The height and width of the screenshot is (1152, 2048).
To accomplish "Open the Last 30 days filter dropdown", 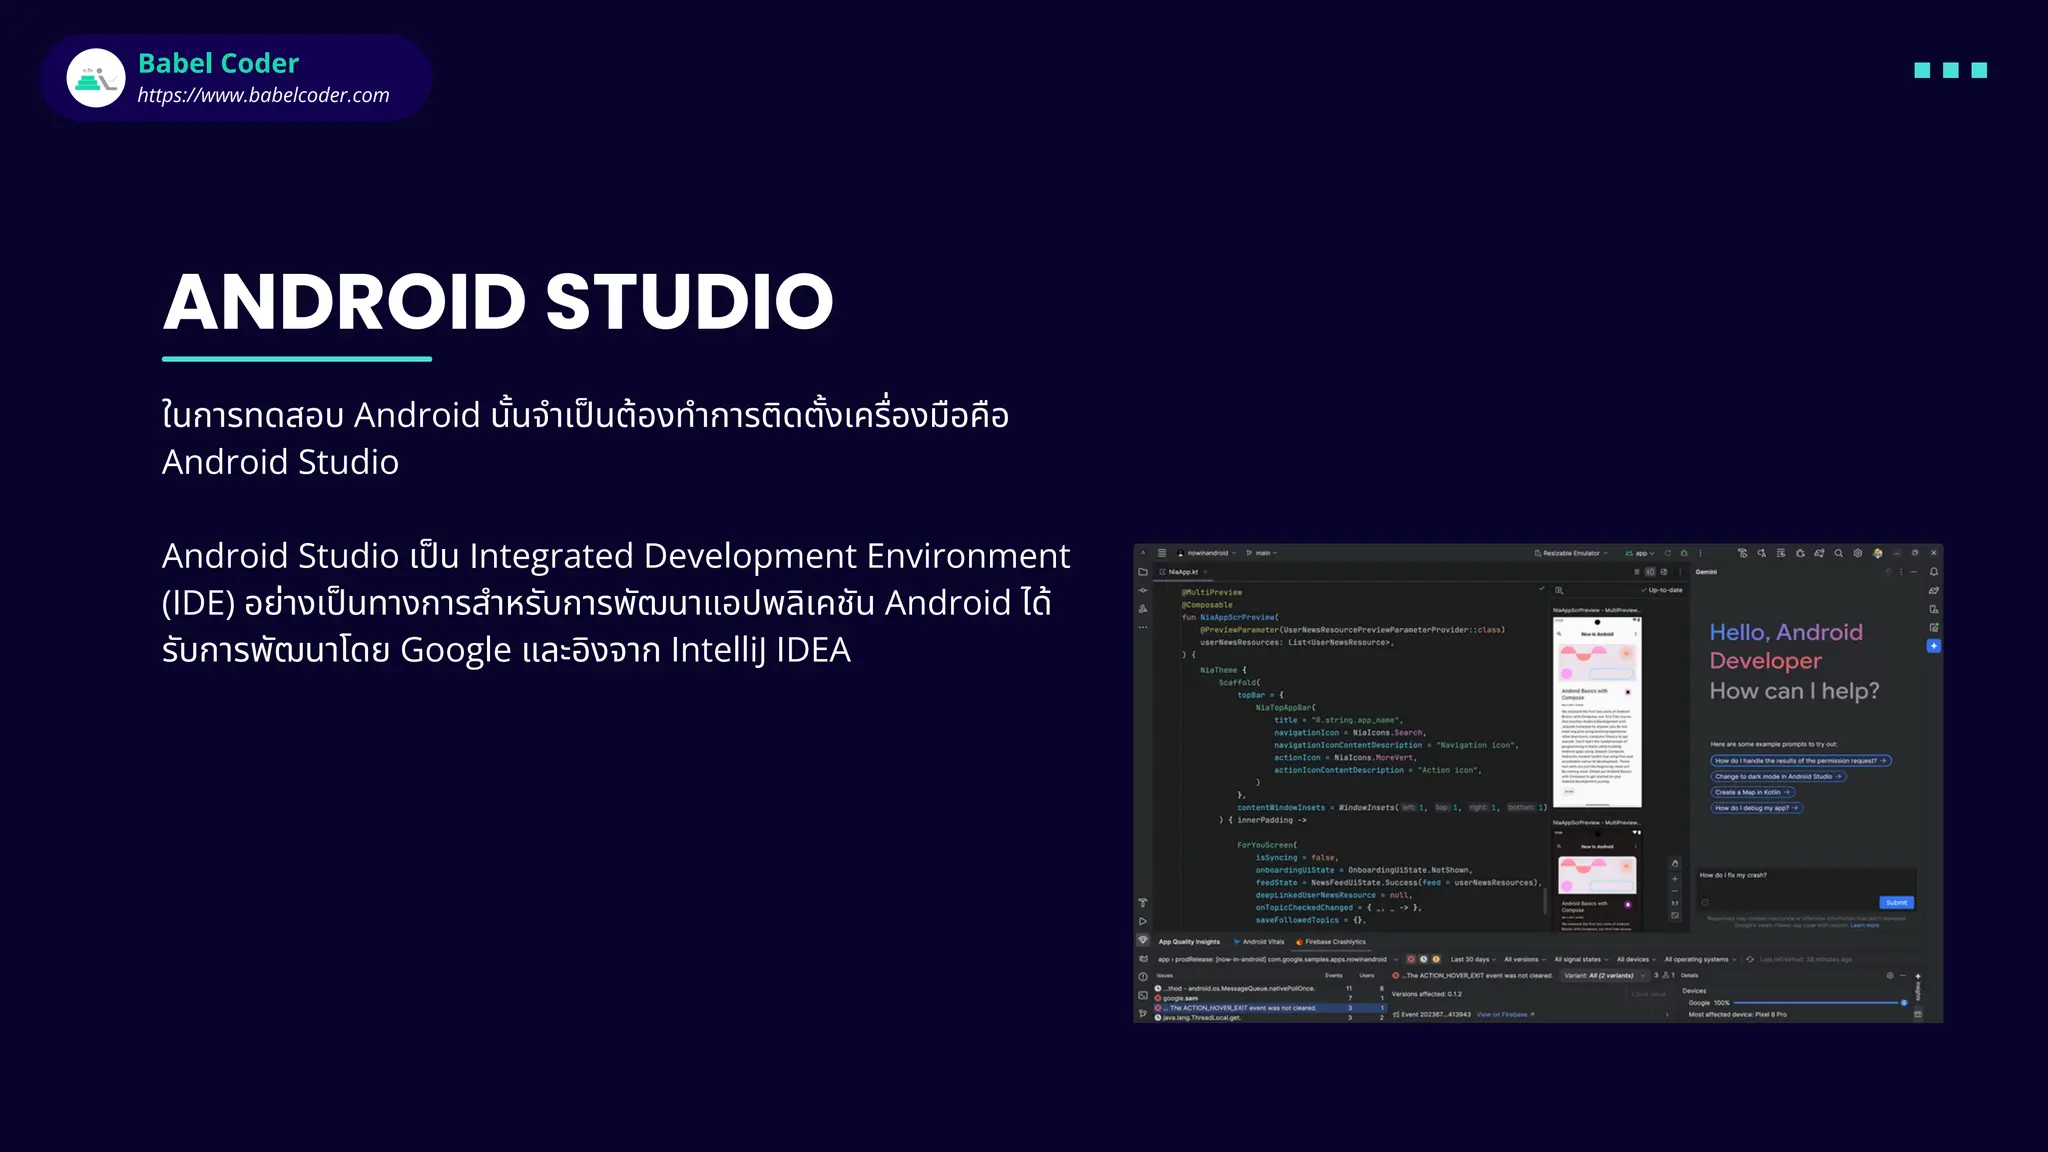I will [x=1473, y=959].
